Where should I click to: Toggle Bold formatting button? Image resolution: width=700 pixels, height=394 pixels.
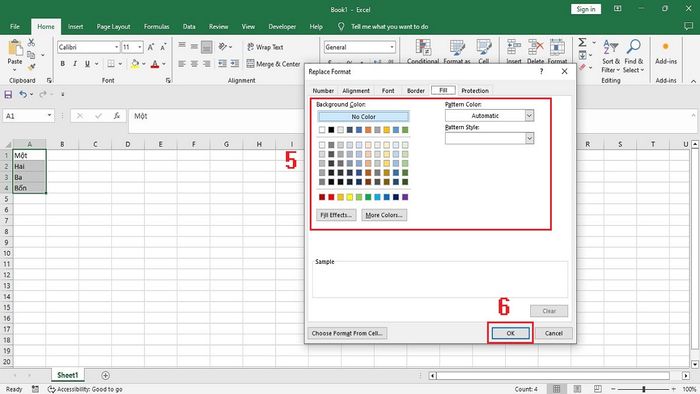(62, 64)
